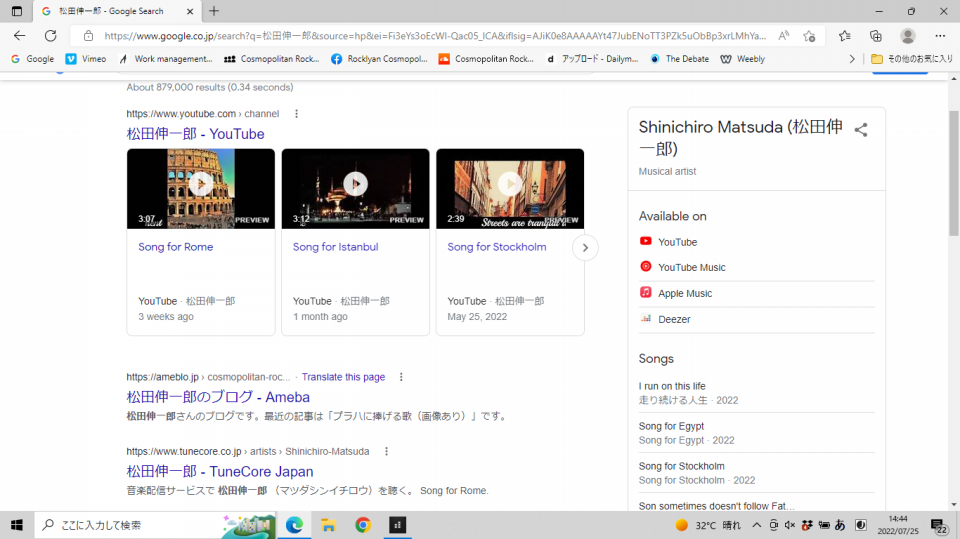Open Google Chrome from taskbar
This screenshot has height=539, width=960.
coord(363,525)
